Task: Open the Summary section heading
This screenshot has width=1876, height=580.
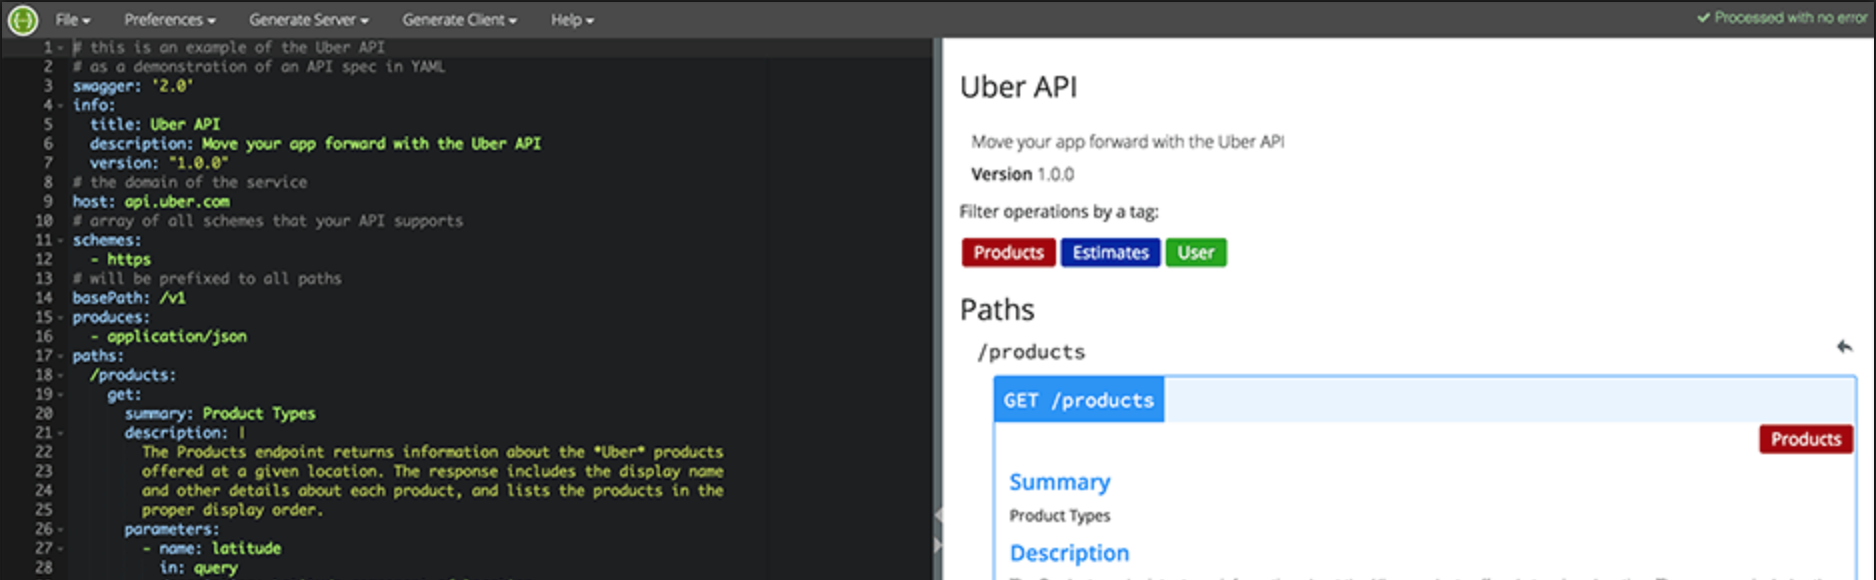Action: point(1059,482)
